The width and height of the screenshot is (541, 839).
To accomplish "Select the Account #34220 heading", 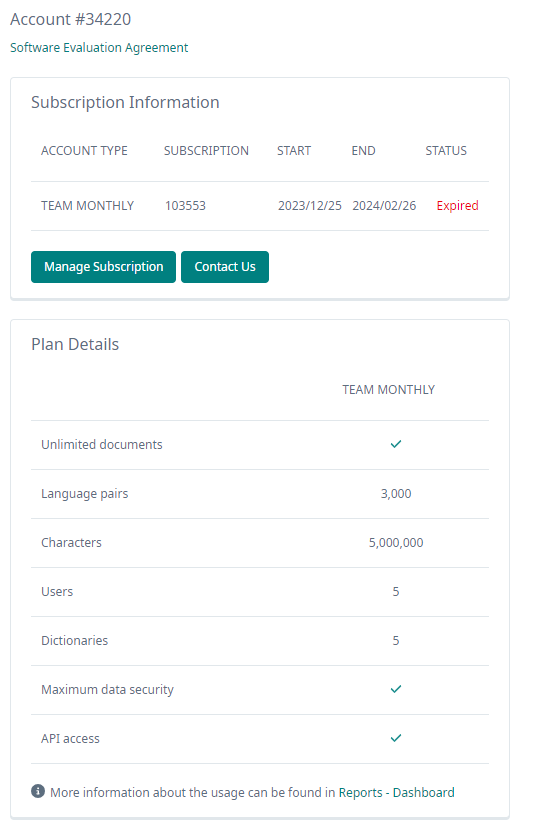I will click(x=71, y=19).
